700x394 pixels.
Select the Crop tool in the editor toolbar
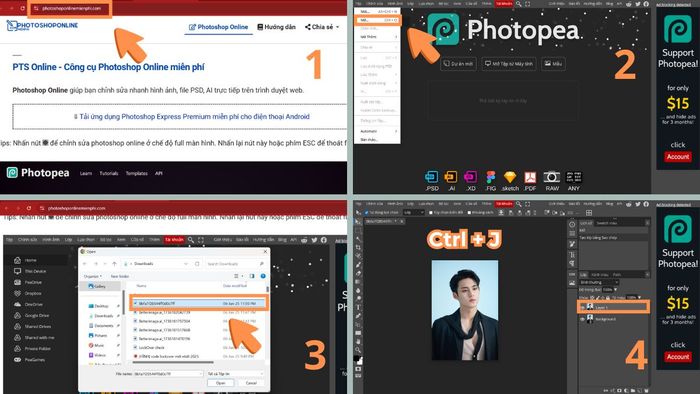pos(358,247)
